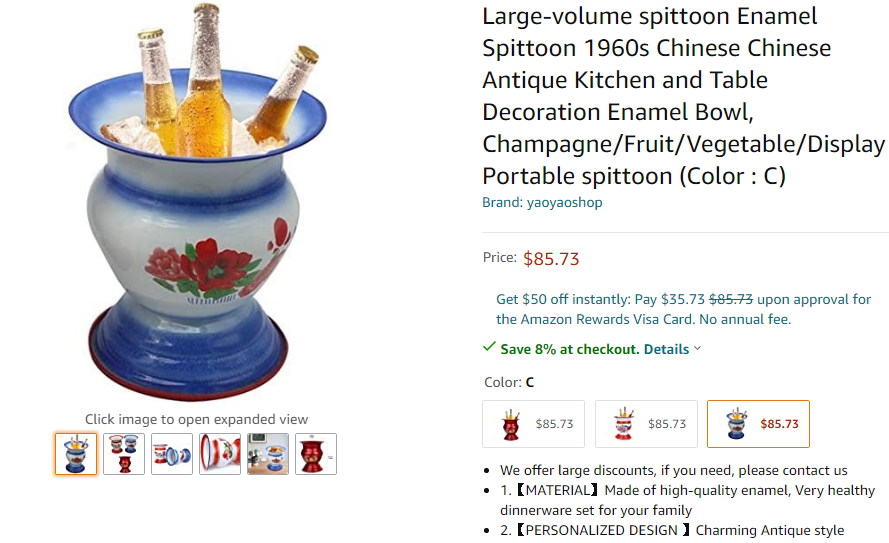Show close-up floral pattern thumbnail
The width and height of the screenshot is (889, 543).
220,454
